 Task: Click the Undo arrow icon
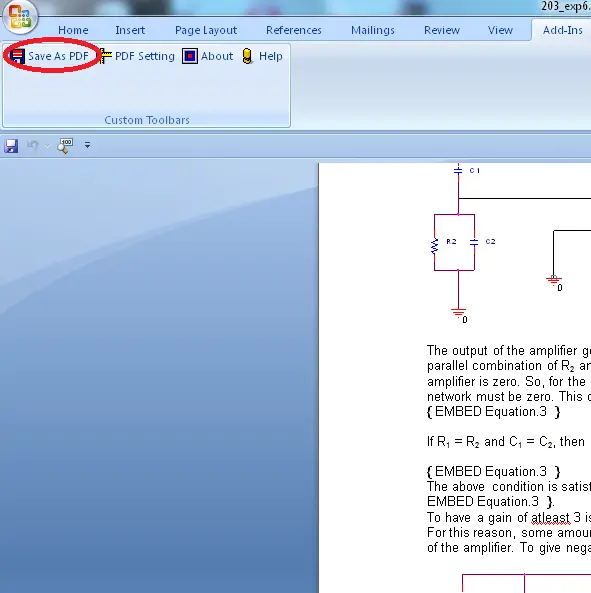pos(33,145)
